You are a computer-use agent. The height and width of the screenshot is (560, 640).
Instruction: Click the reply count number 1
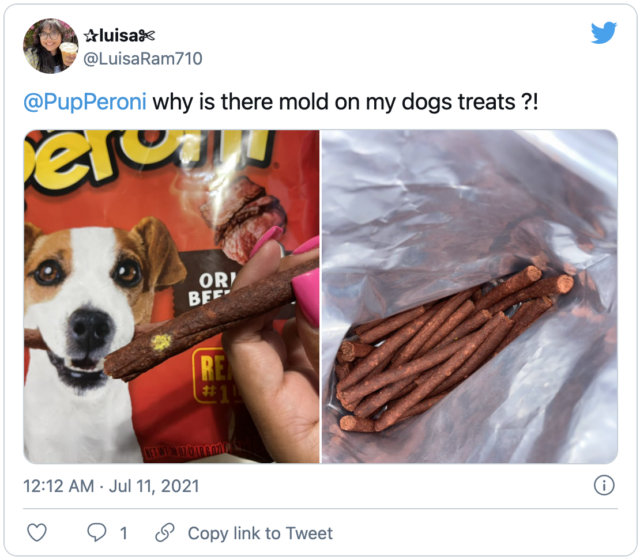[x=124, y=533]
